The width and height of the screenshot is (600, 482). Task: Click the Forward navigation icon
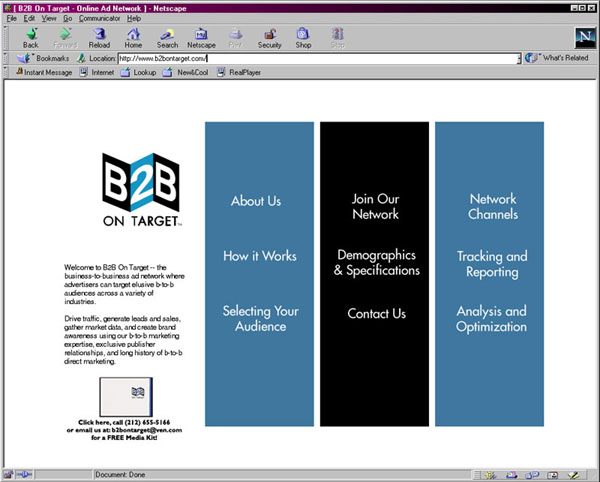65,38
